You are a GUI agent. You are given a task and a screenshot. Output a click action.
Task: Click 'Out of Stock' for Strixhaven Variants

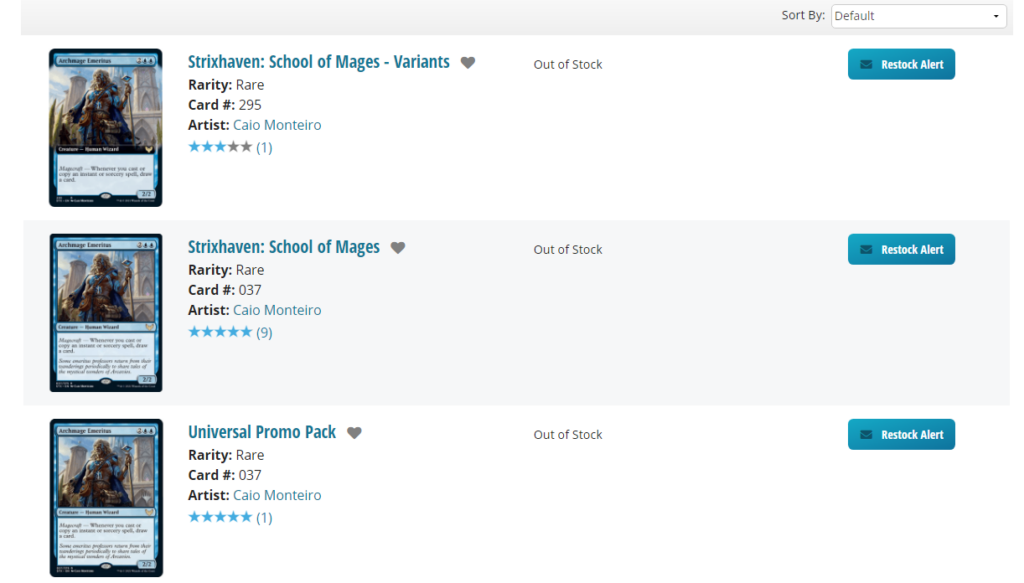[568, 65]
